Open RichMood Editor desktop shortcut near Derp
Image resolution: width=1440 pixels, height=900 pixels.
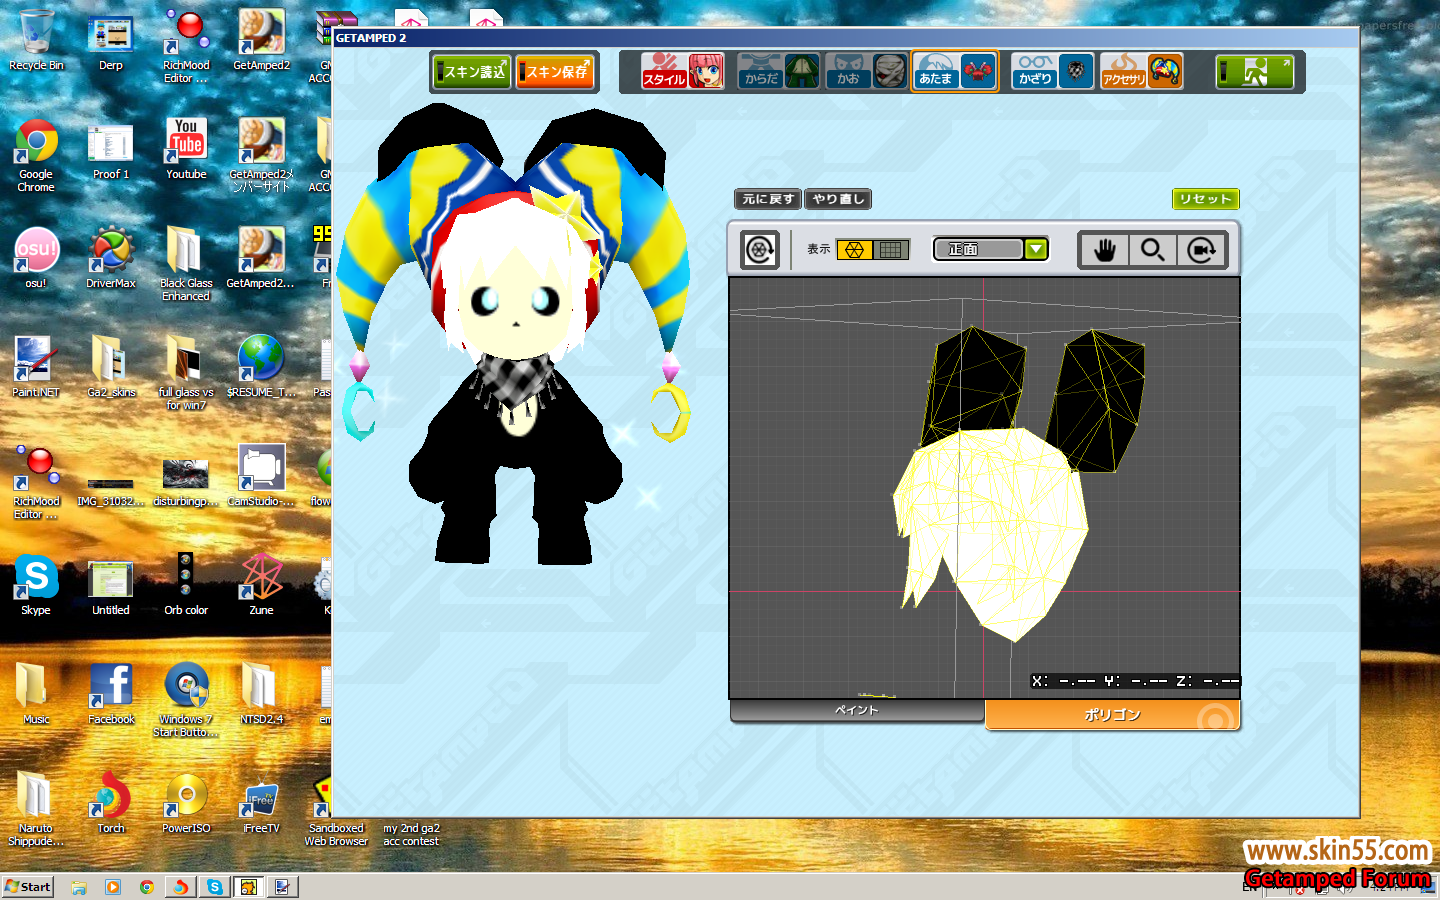[186, 46]
